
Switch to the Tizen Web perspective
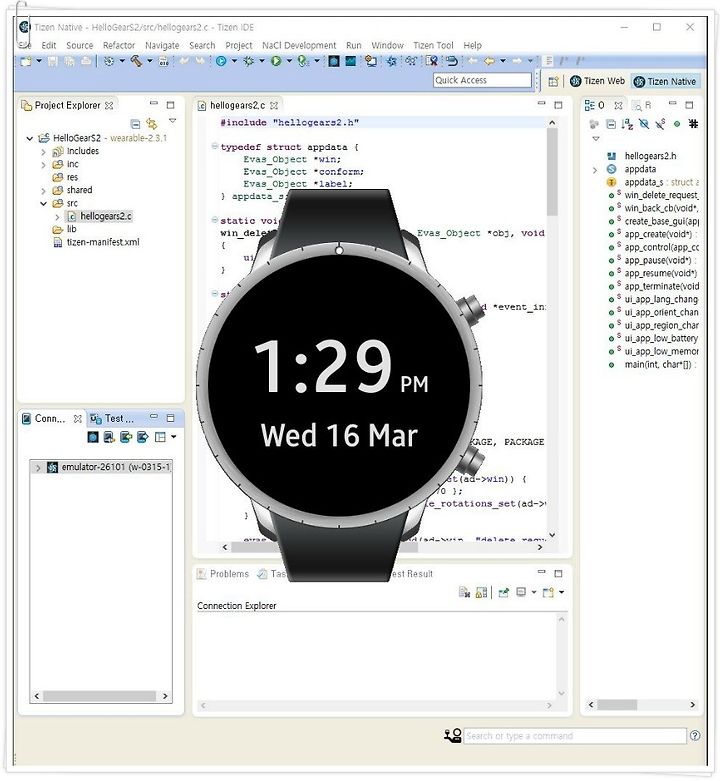(x=598, y=81)
